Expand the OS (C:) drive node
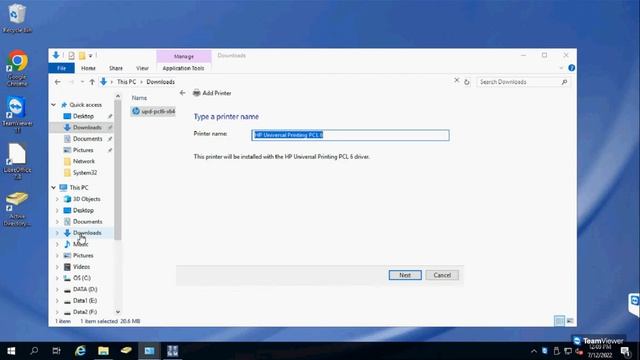This screenshot has height=360, width=640. pos(57,278)
